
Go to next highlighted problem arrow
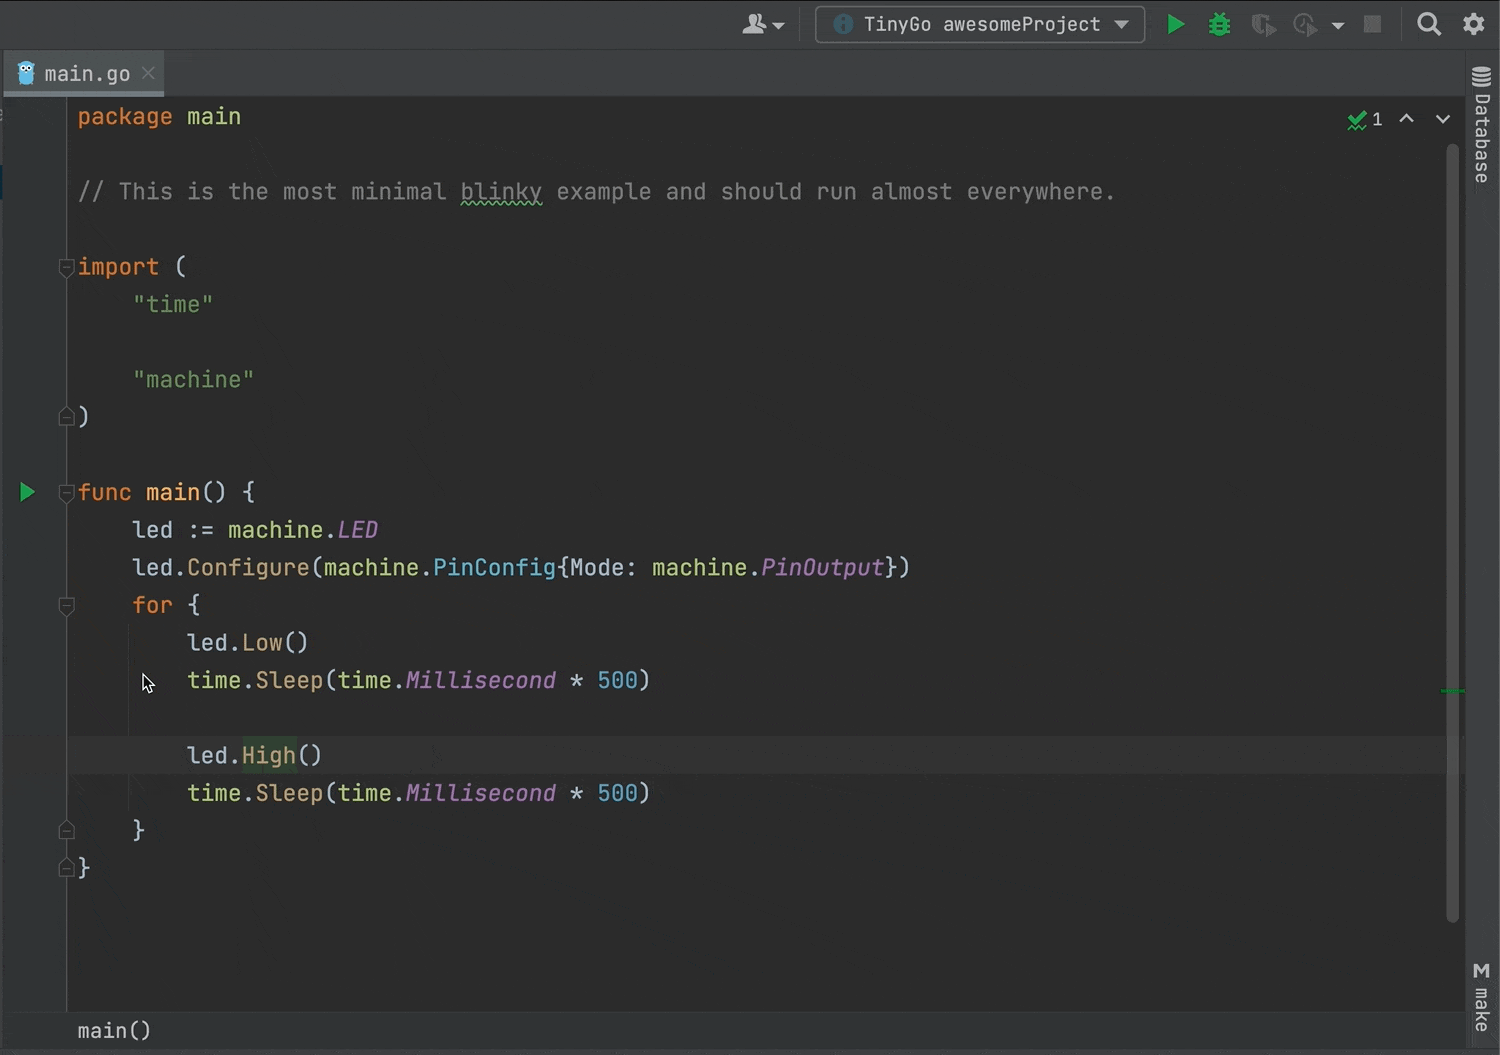[x=1442, y=119]
